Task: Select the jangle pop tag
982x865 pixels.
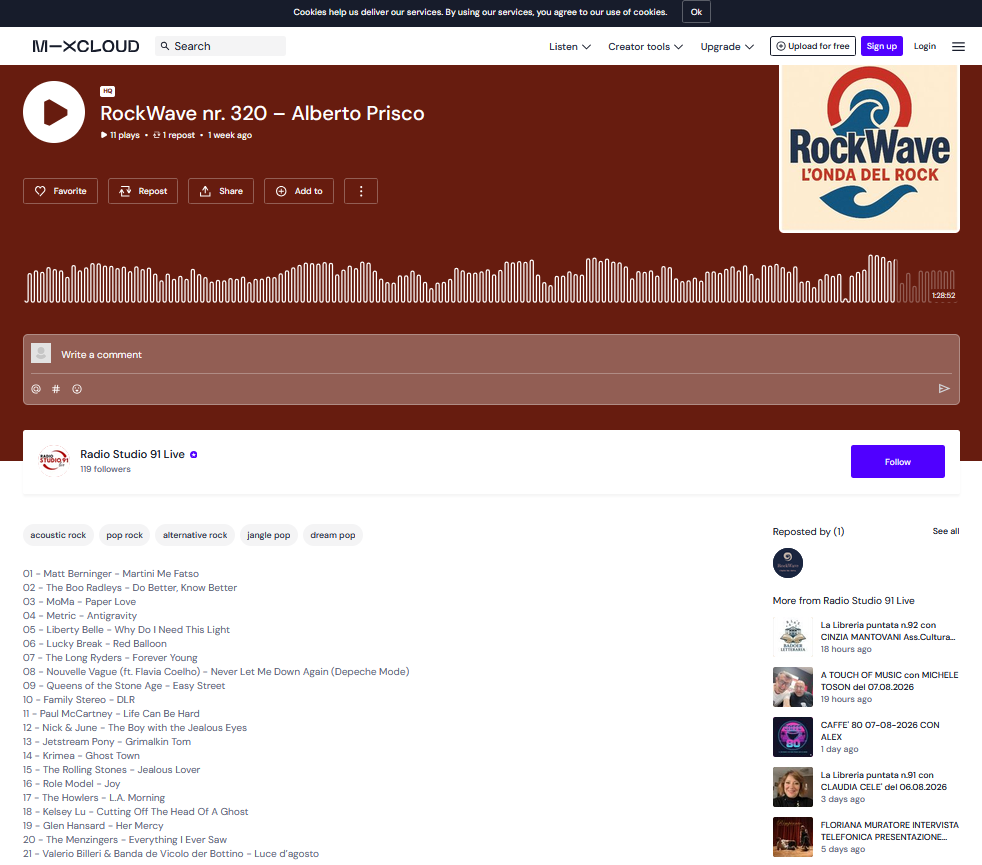Action: pos(269,535)
